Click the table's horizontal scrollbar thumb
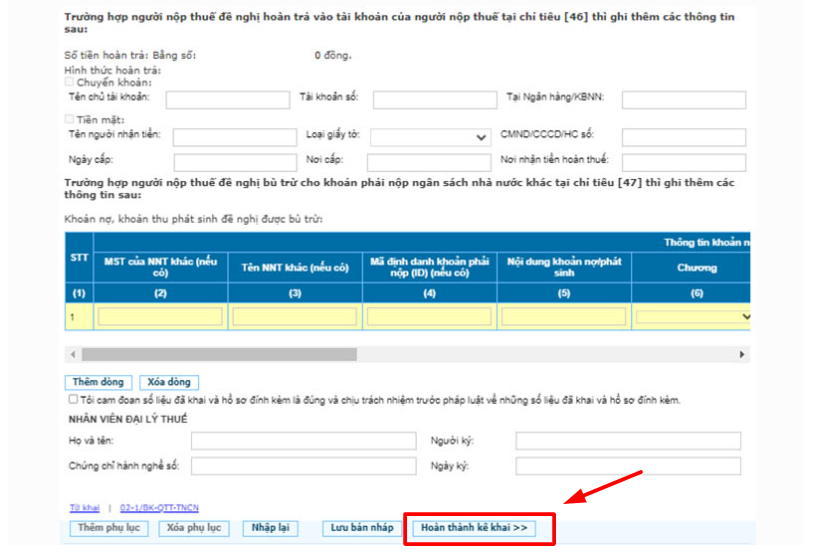The width and height of the screenshot is (815, 555). pyautogui.click(x=218, y=355)
